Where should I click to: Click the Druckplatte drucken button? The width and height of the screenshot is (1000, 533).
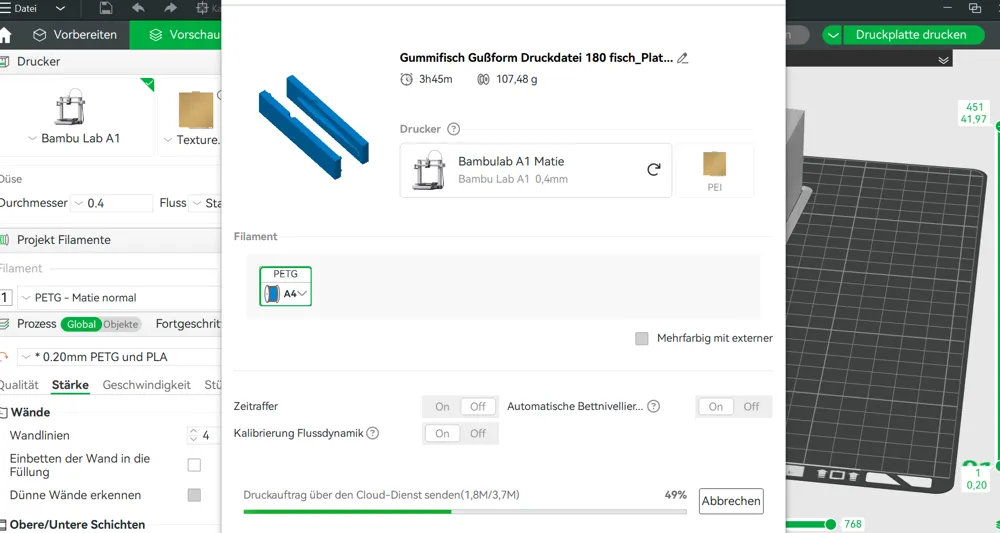[911, 35]
